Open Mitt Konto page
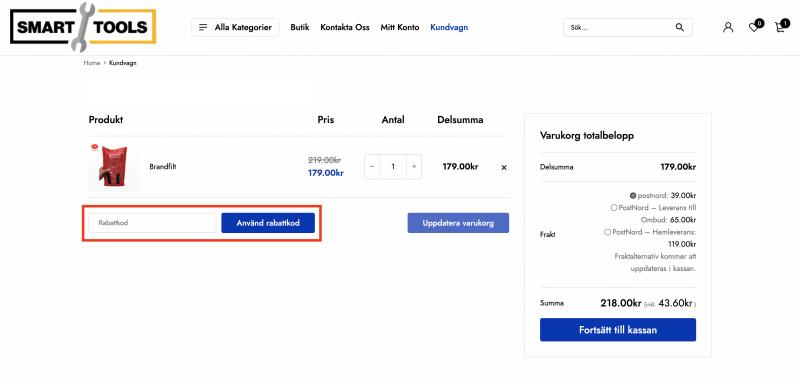 [400, 28]
